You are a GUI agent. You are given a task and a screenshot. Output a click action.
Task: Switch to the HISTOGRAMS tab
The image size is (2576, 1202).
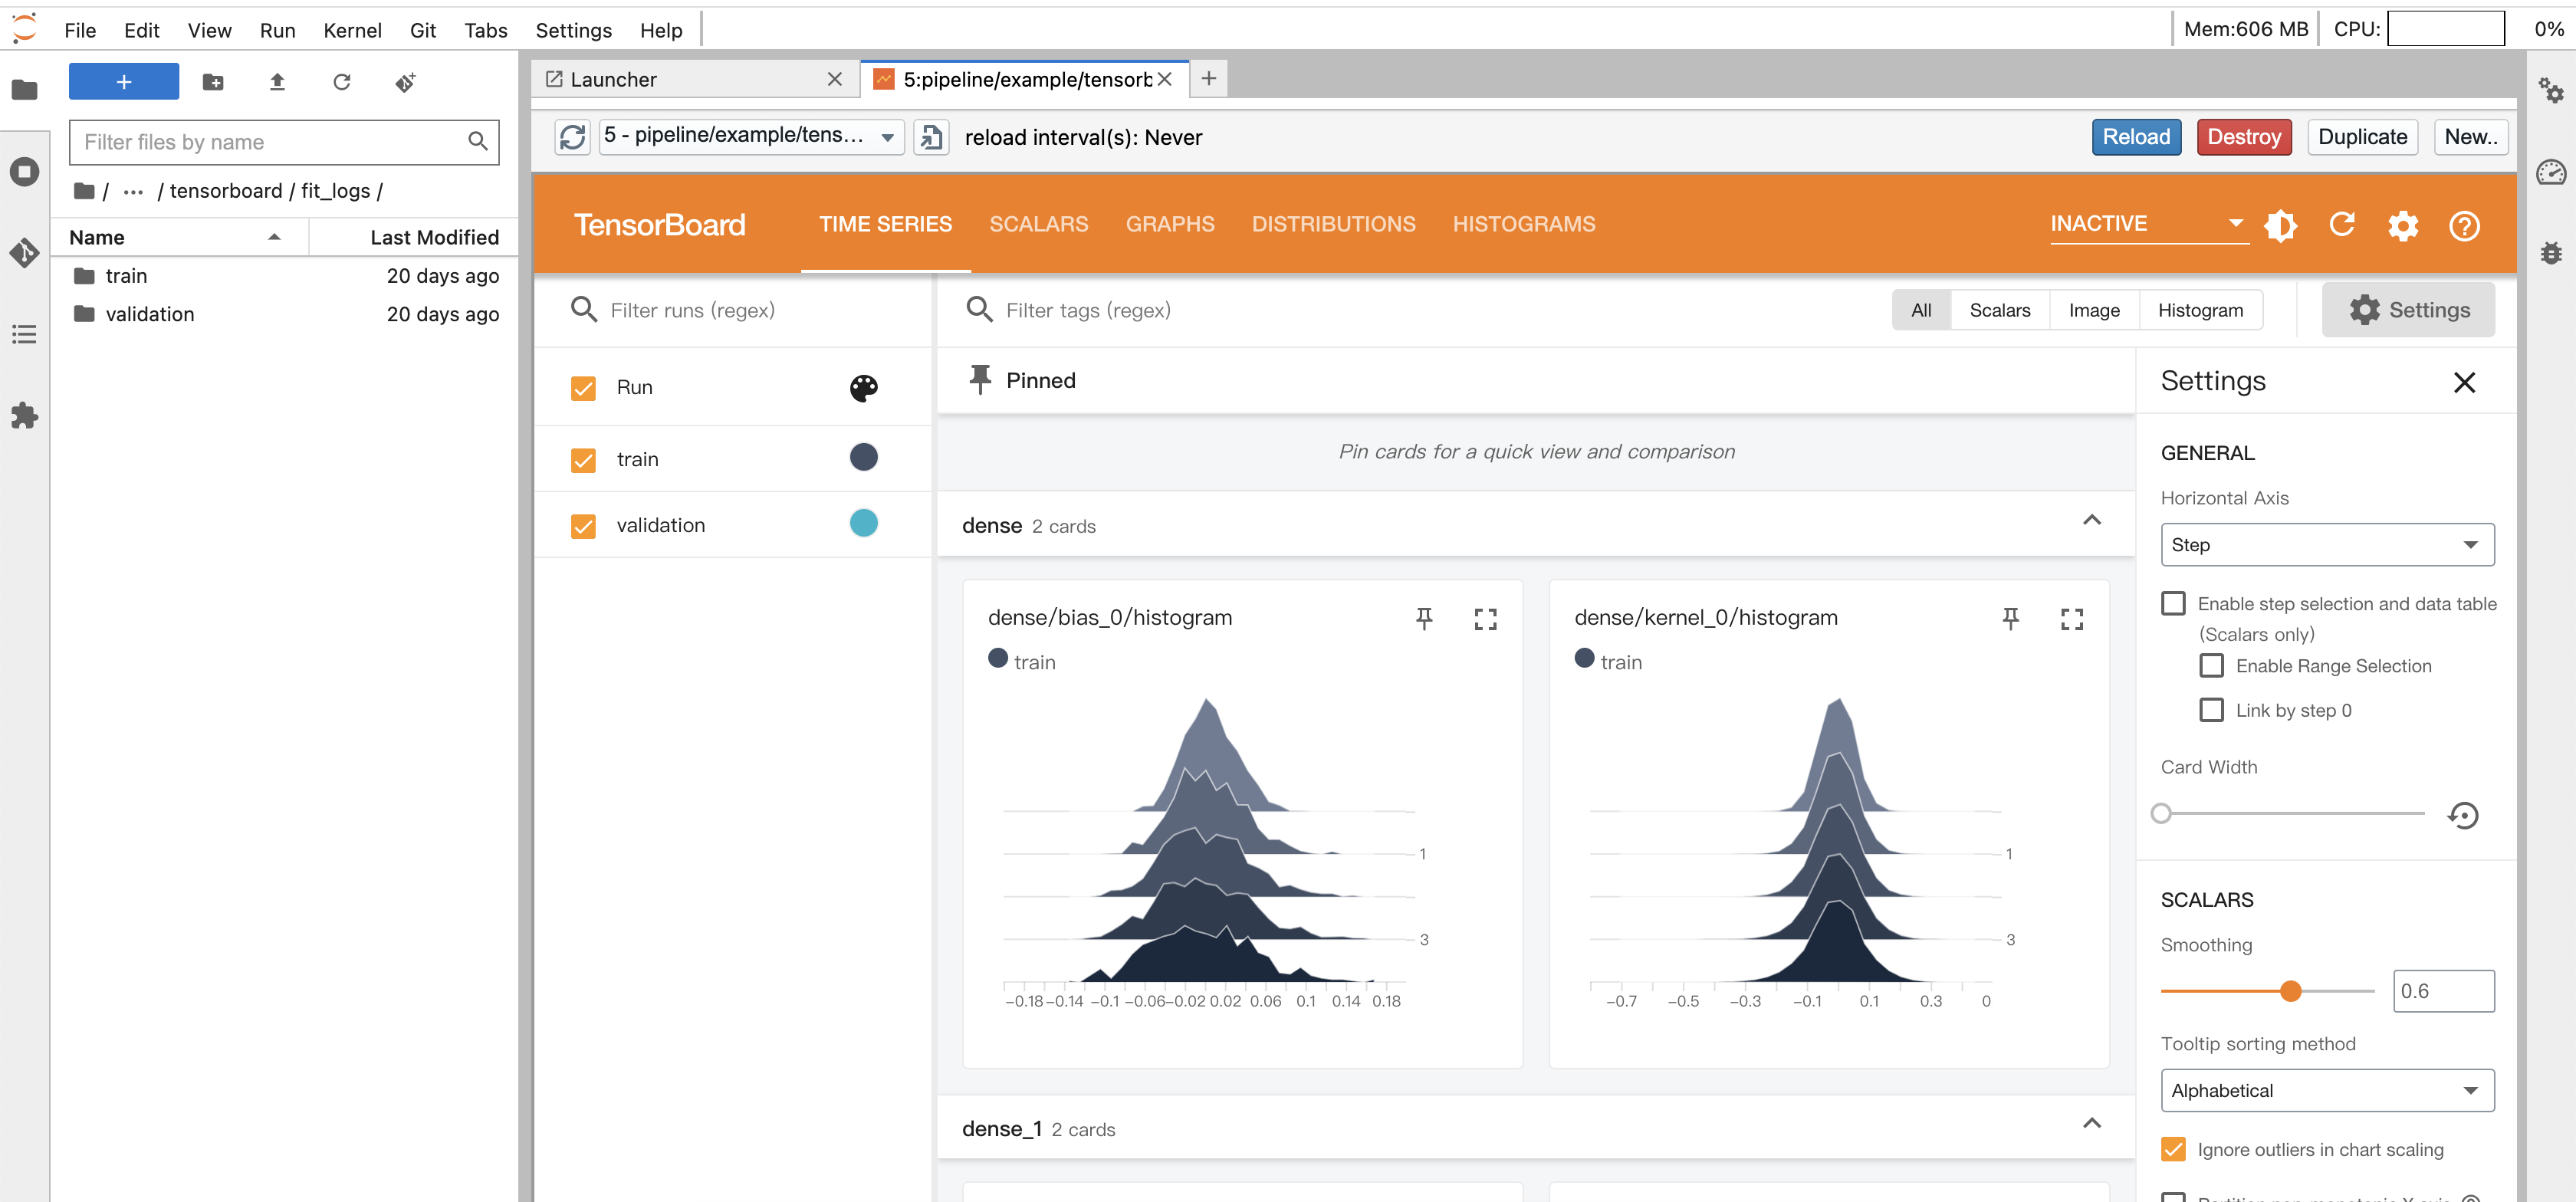(x=1523, y=224)
